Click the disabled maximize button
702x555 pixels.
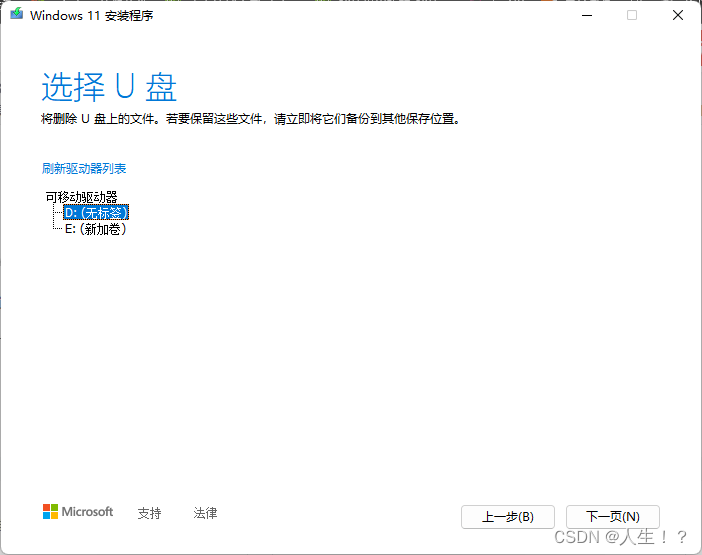tap(632, 15)
